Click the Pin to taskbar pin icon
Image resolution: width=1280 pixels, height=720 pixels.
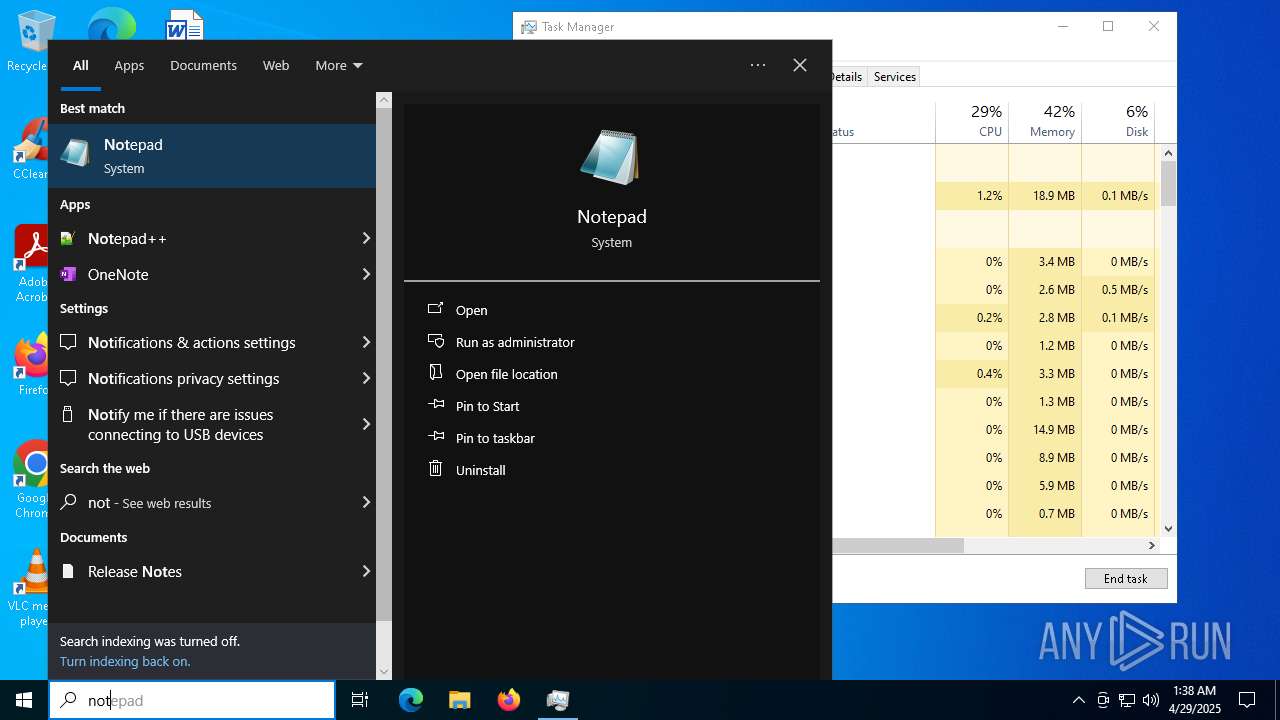point(435,437)
